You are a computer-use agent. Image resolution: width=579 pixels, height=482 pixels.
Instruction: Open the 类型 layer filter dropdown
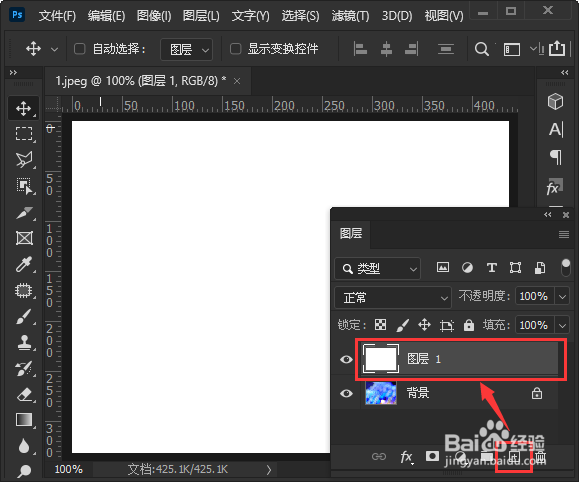(377, 269)
